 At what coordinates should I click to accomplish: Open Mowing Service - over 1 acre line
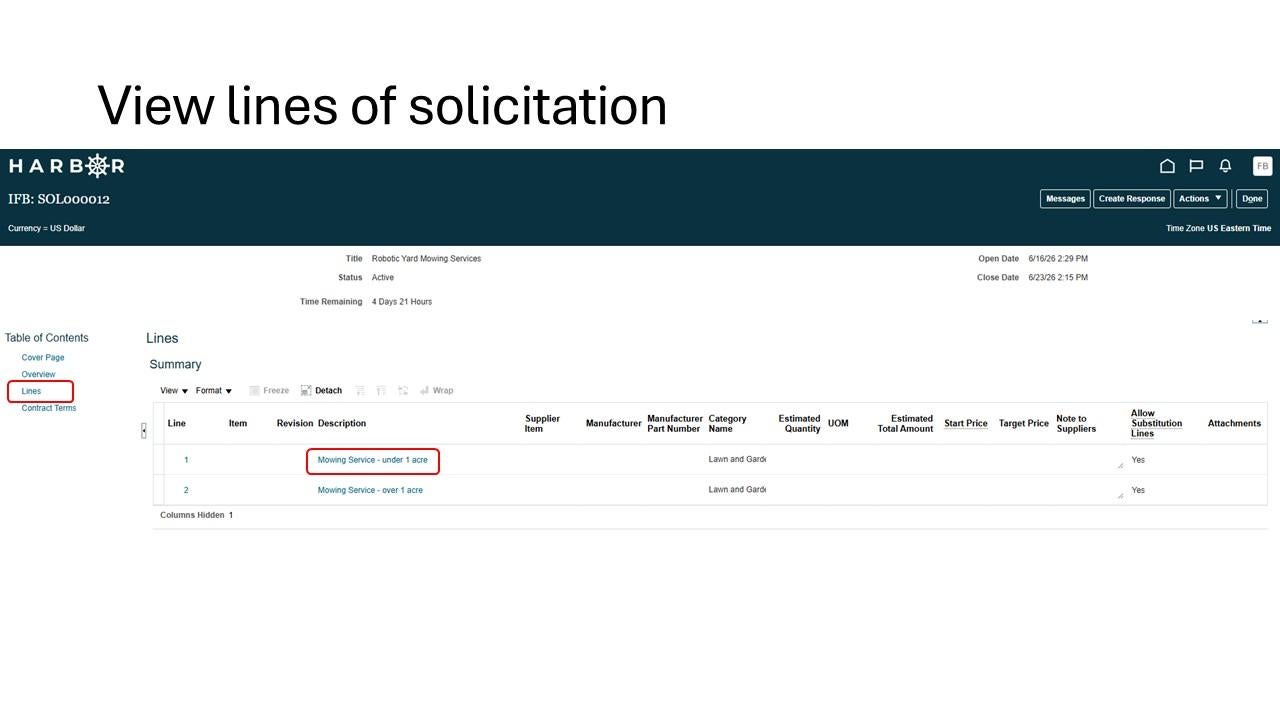(x=370, y=490)
